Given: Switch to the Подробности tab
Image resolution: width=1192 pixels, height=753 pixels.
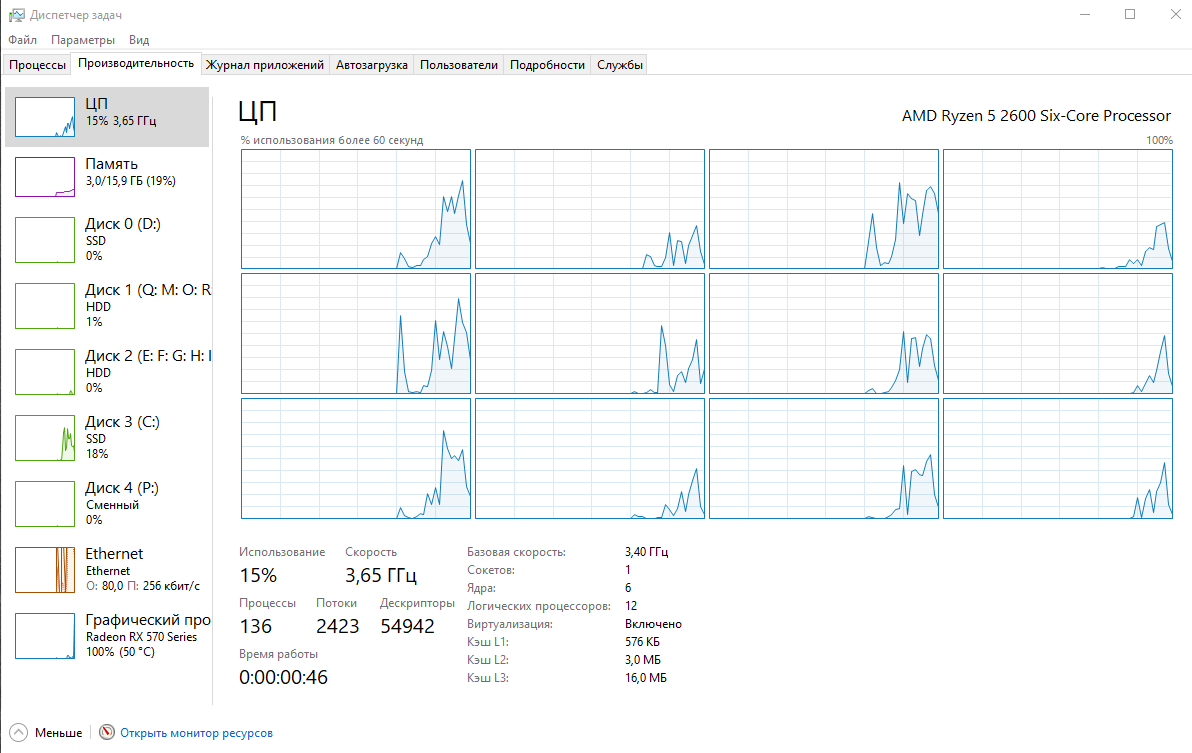Looking at the screenshot, I should 547,65.
